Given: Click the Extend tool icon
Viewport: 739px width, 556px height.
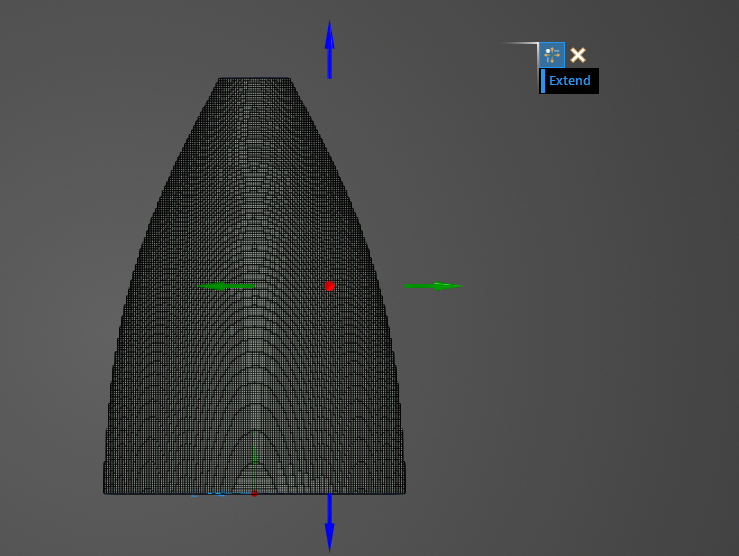Looking at the screenshot, I should (x=552, y=55).
